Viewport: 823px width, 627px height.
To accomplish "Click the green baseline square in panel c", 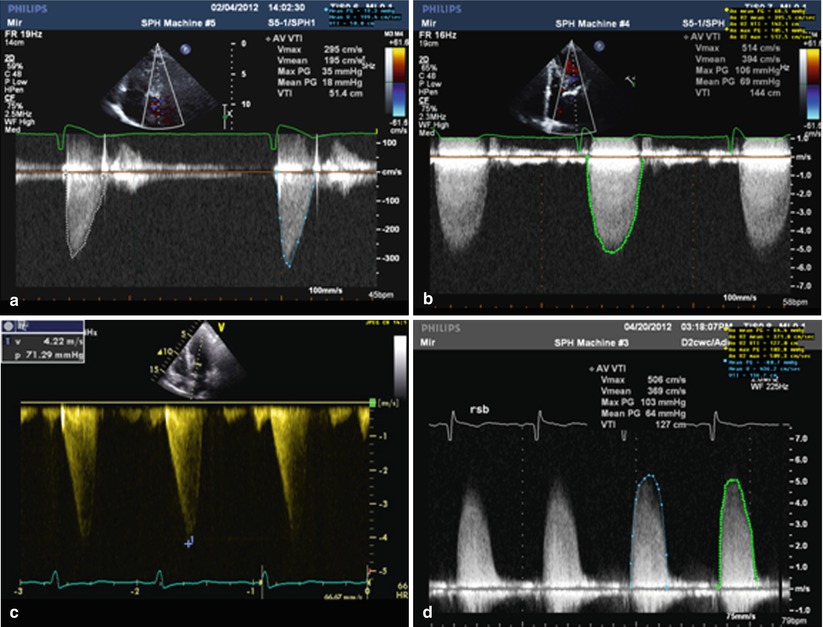I will point(375,403).
